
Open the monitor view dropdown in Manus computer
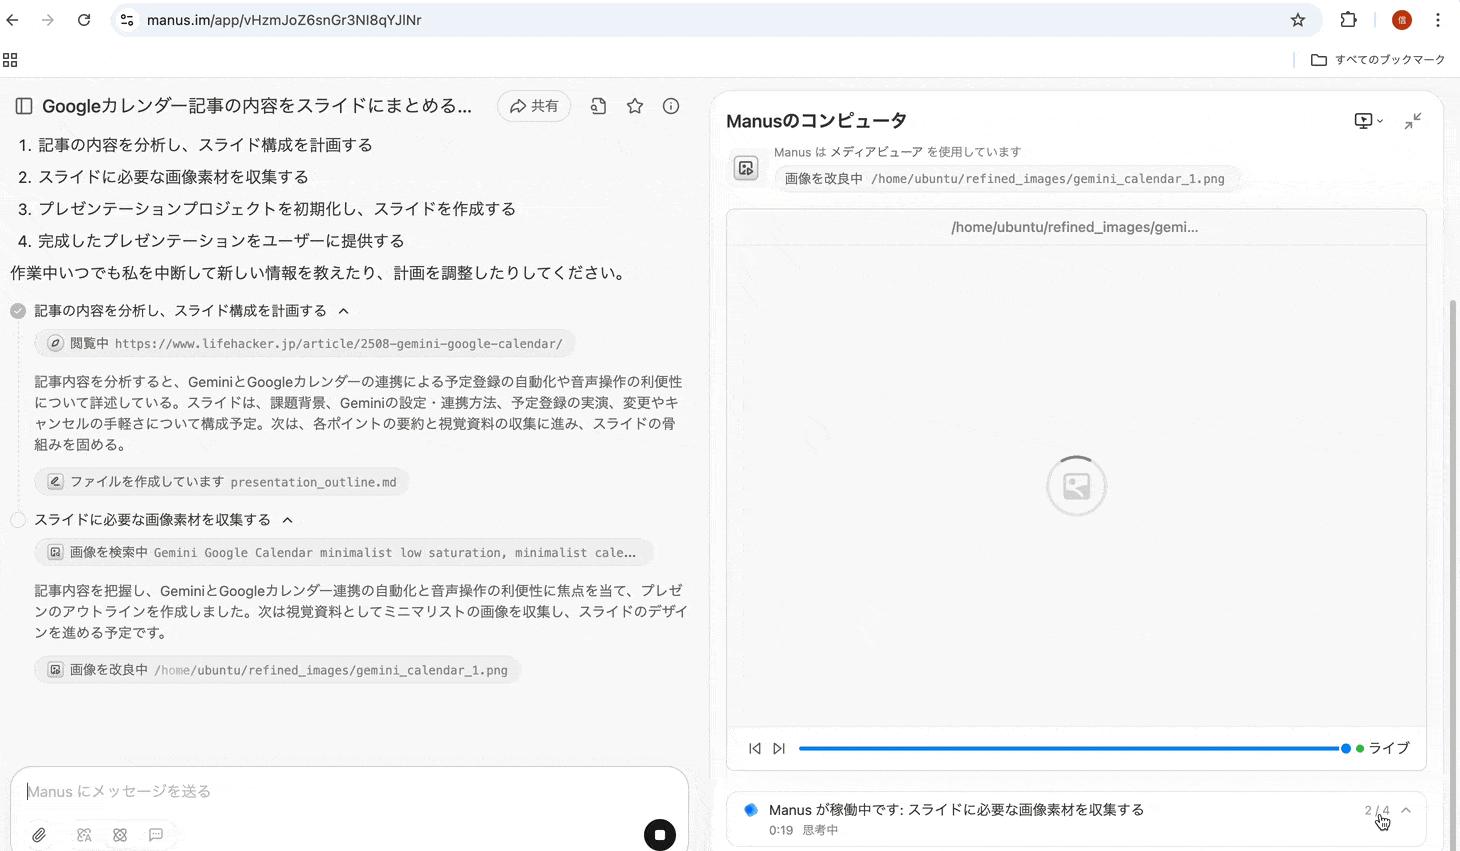1367,121
